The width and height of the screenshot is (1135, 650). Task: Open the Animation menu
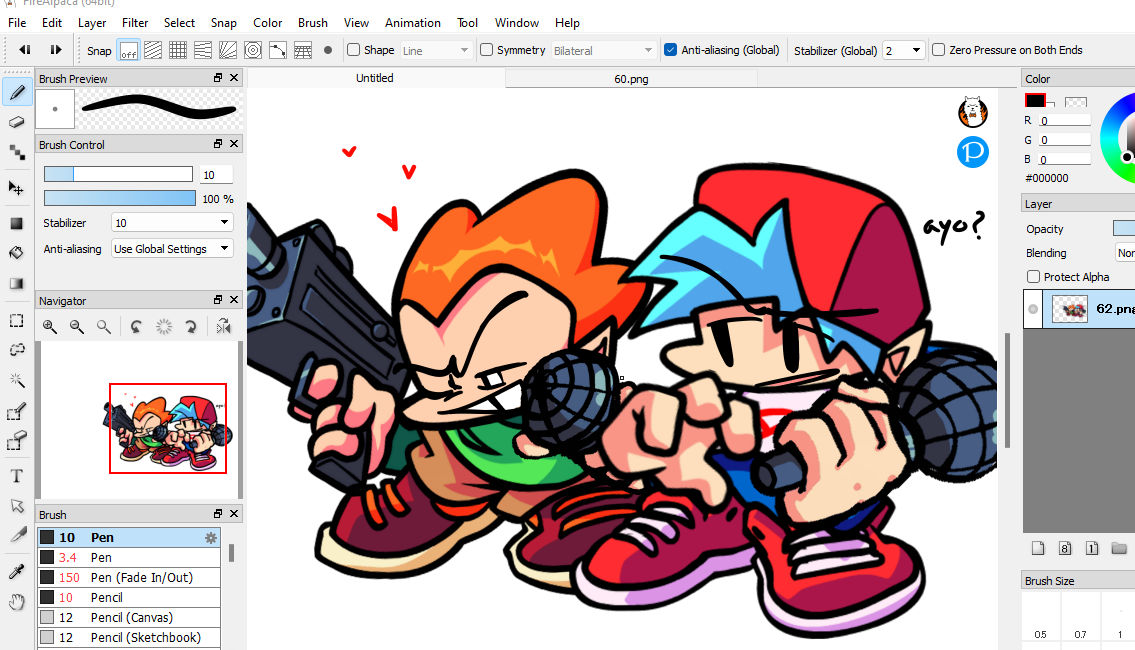point(413,22)
